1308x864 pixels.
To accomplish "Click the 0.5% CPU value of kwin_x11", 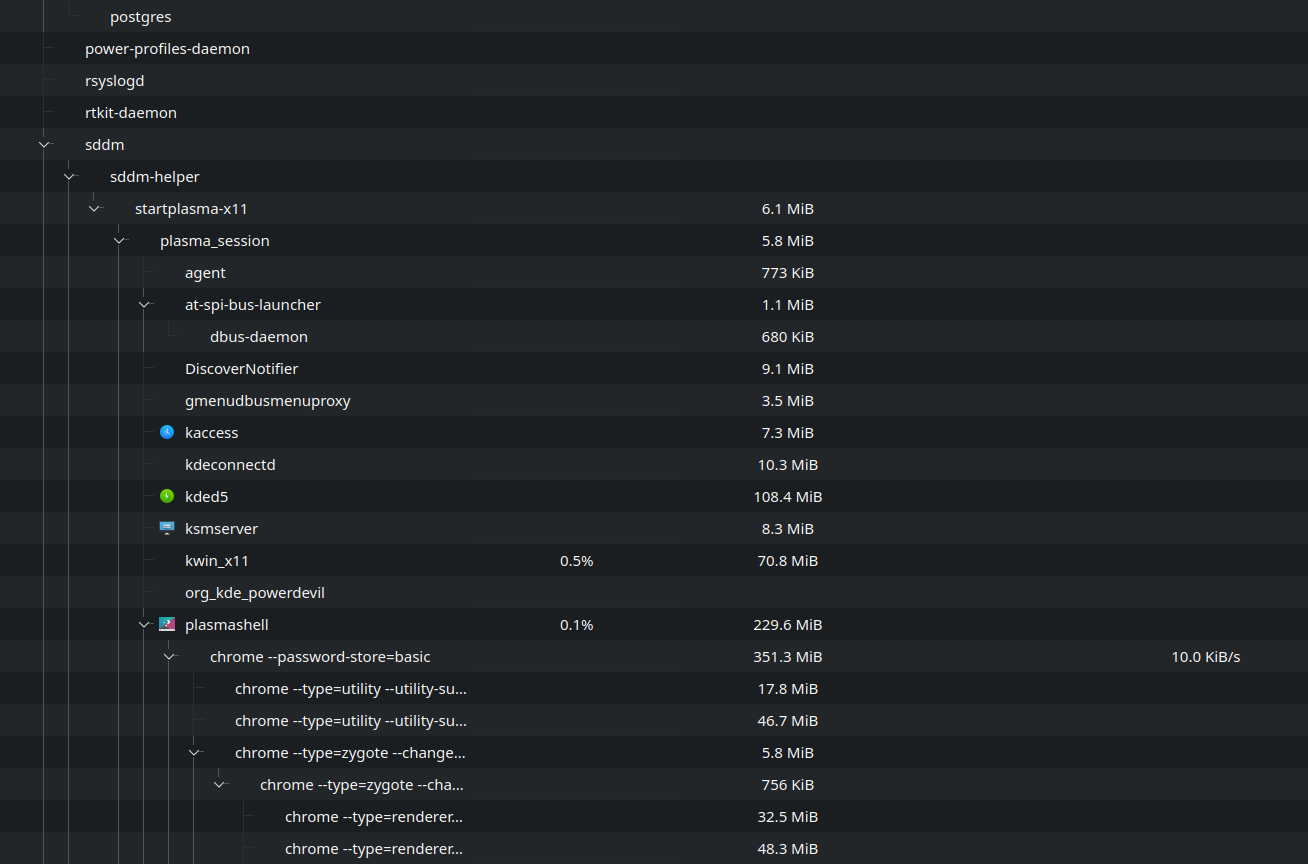I will pyautogui.click(x=577, y=560).
